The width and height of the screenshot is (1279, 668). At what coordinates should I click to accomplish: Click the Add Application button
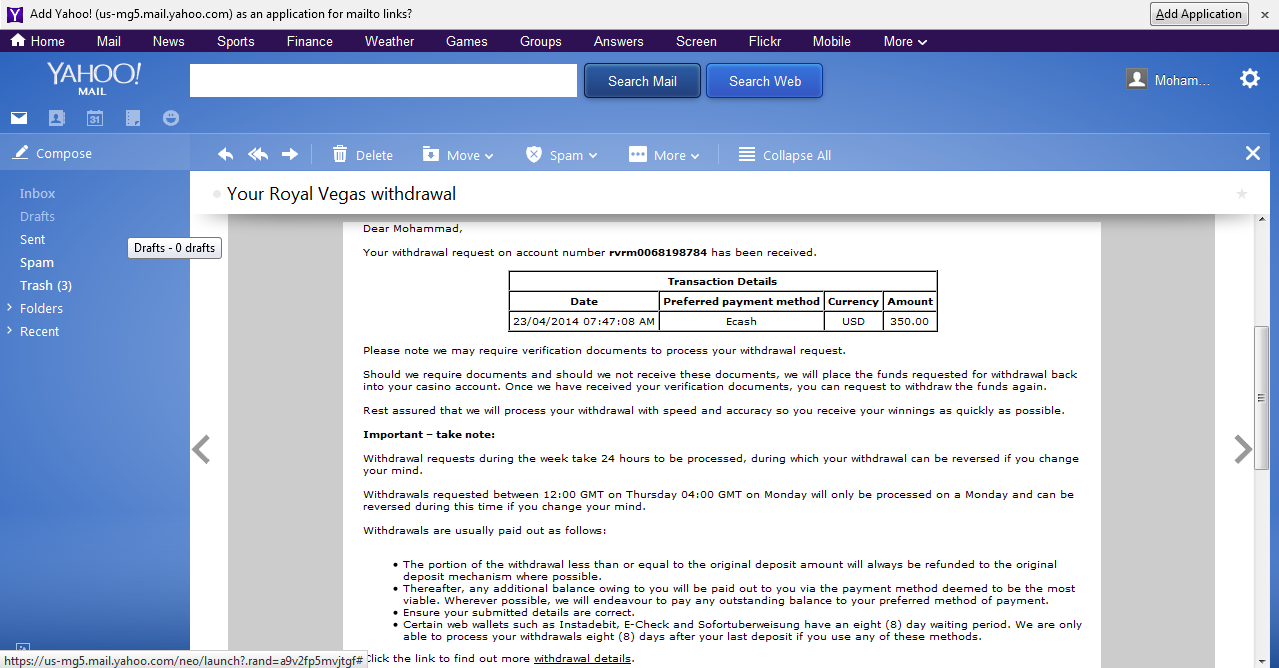1198,14
